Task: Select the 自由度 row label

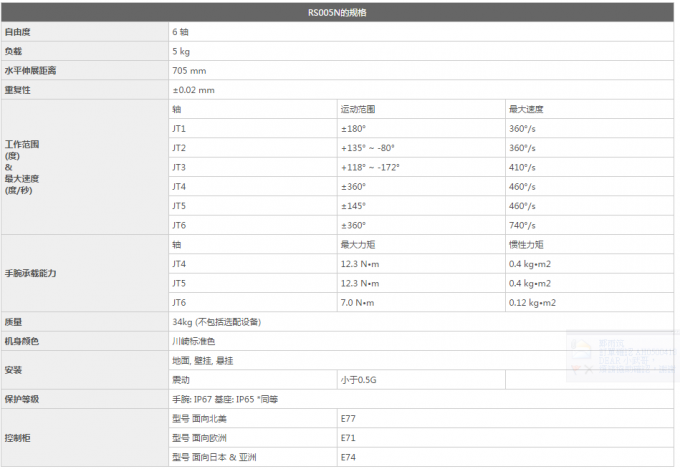Action: point(17,32)
